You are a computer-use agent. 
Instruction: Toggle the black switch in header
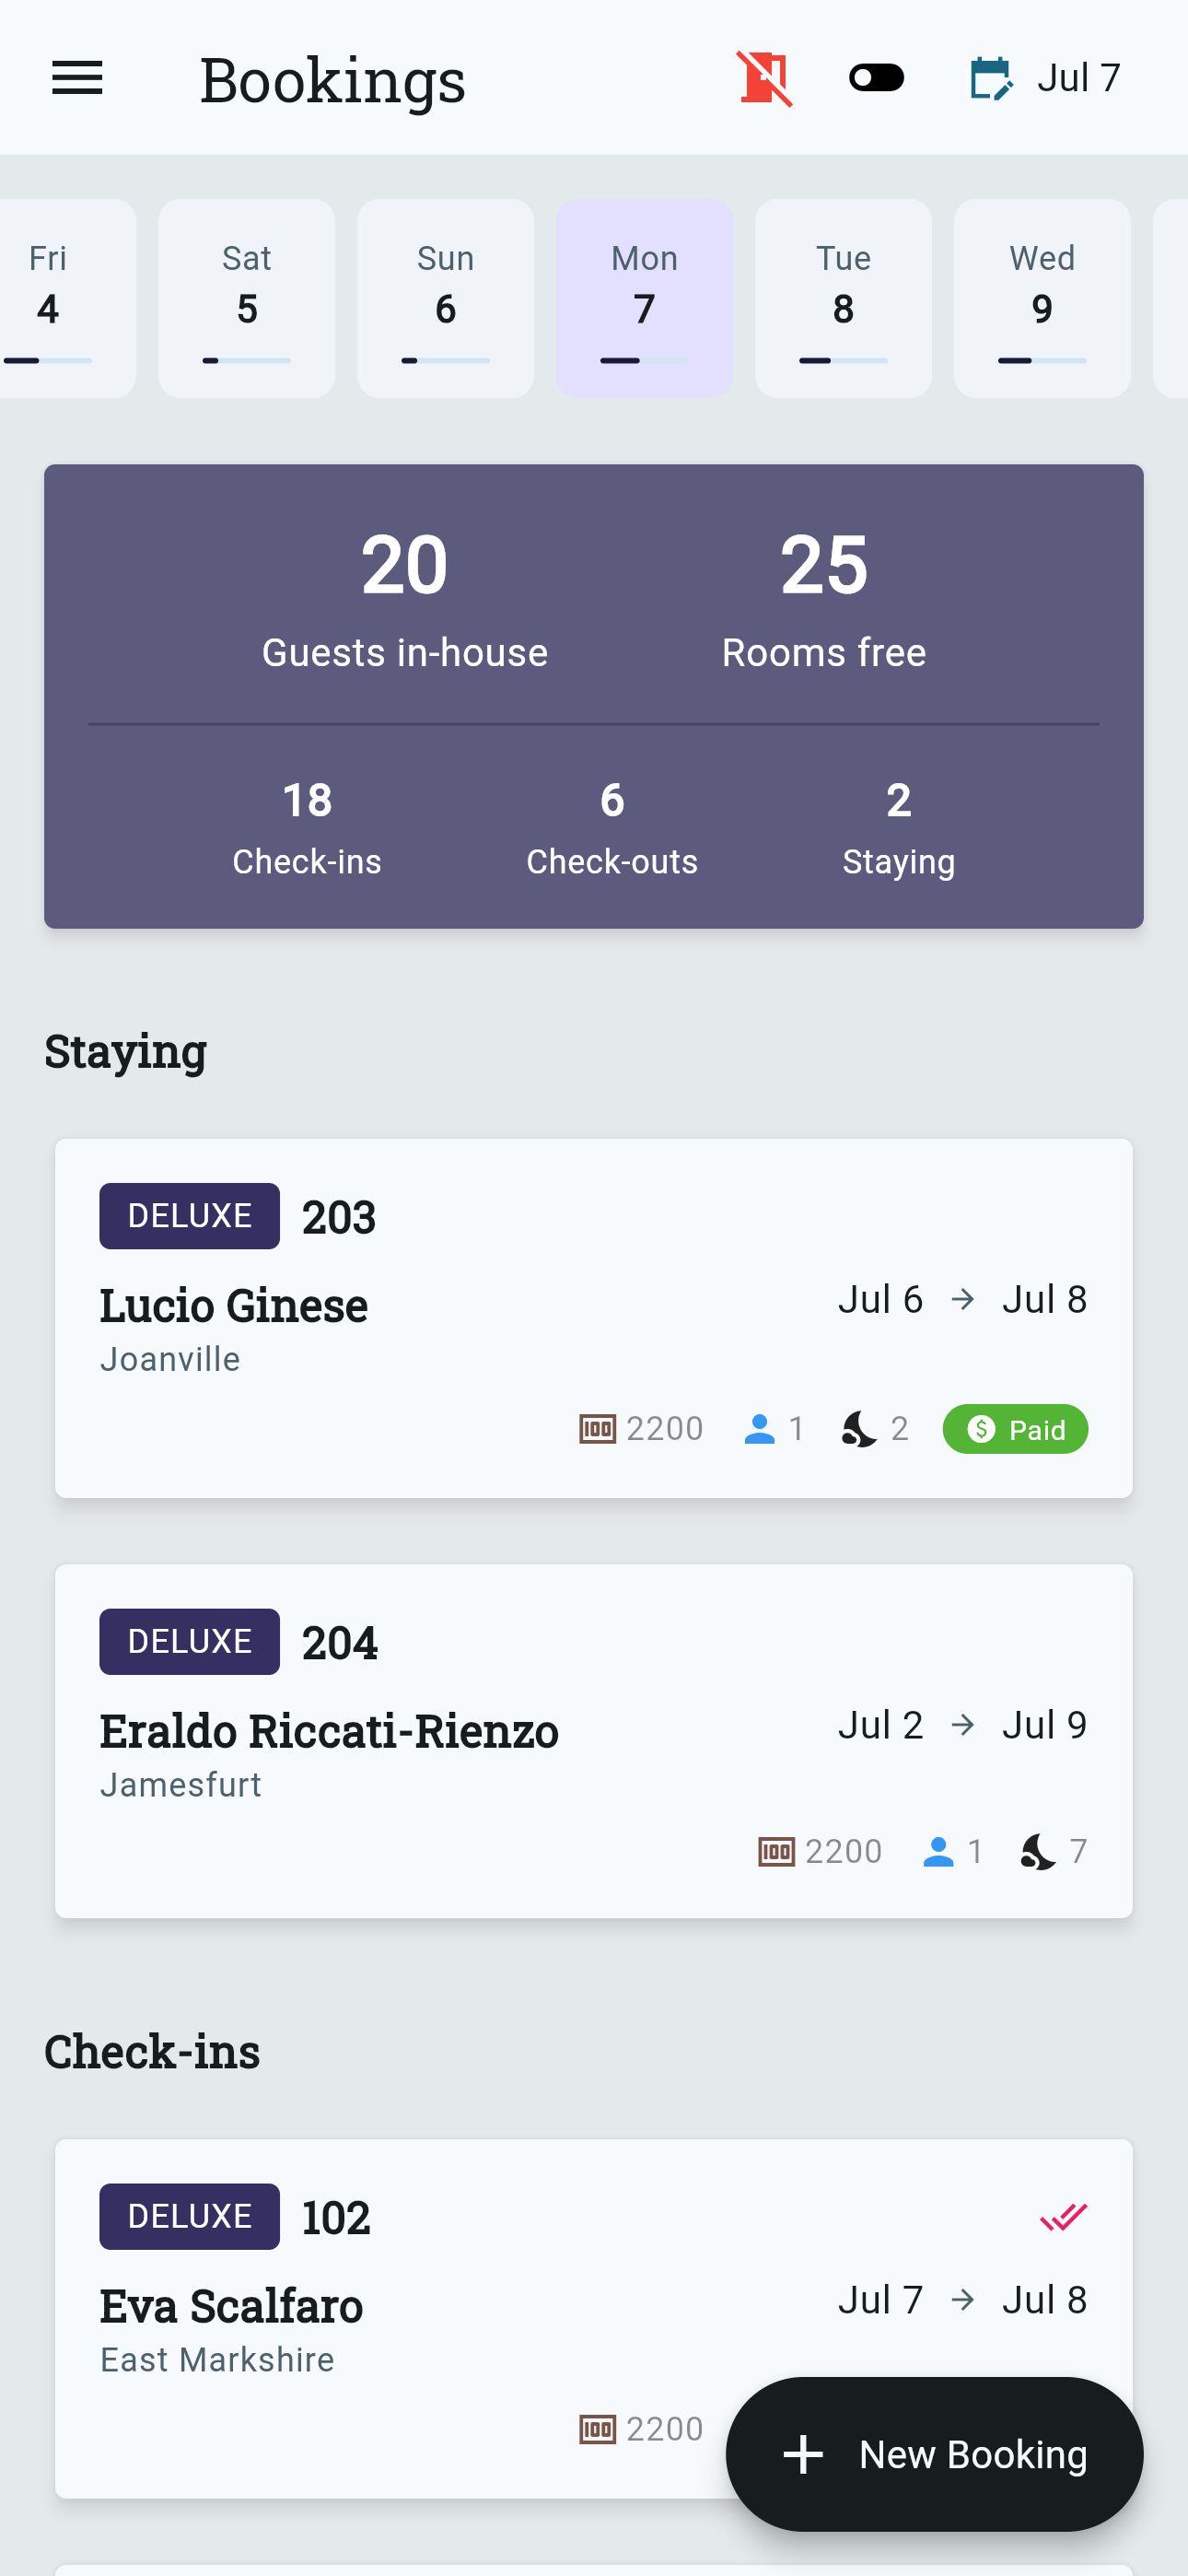[x=876, y=78]
